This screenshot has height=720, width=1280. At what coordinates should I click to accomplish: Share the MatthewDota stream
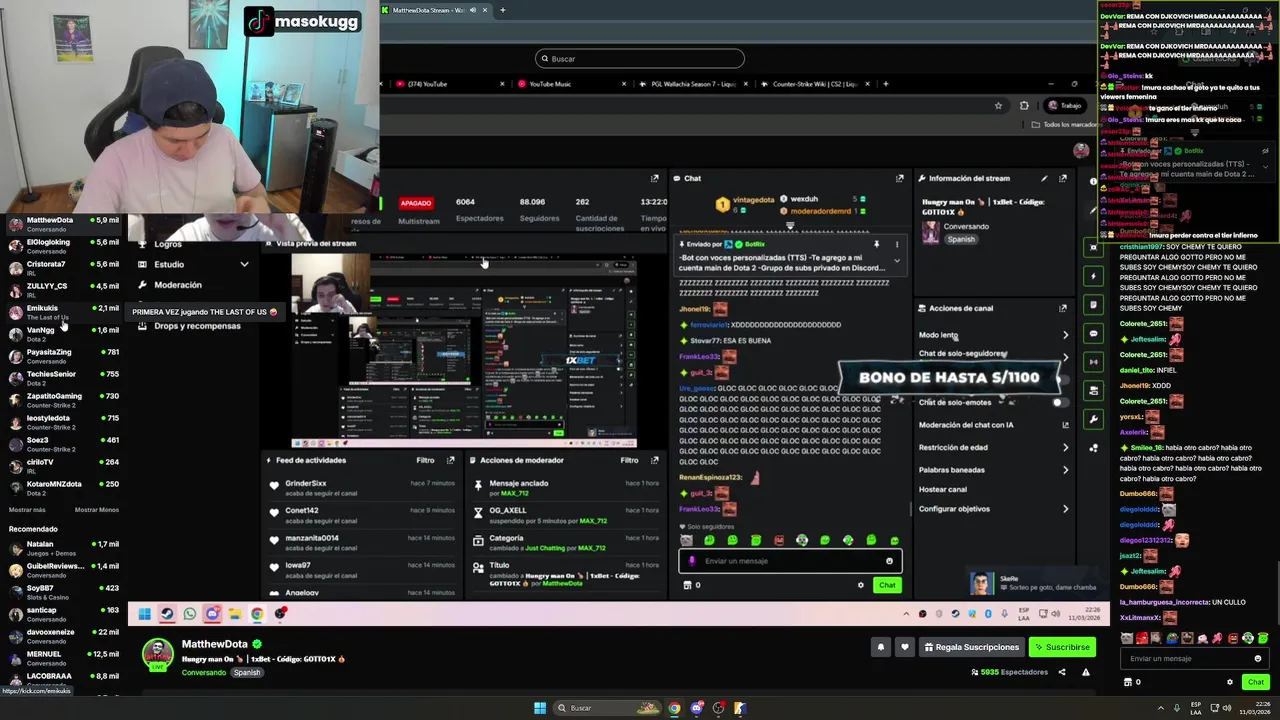(x=1062, y=672)
